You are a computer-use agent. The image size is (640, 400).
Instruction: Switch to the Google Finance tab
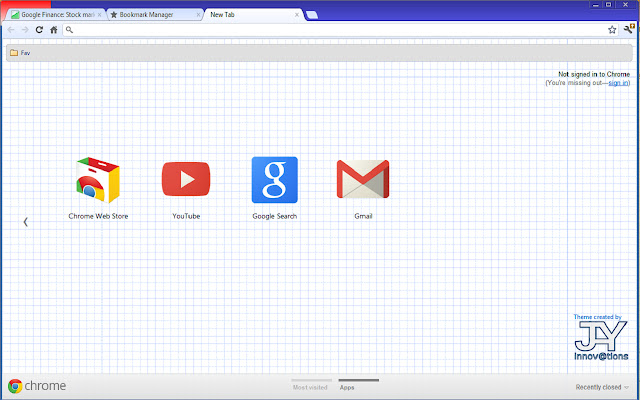click(56, 15)
